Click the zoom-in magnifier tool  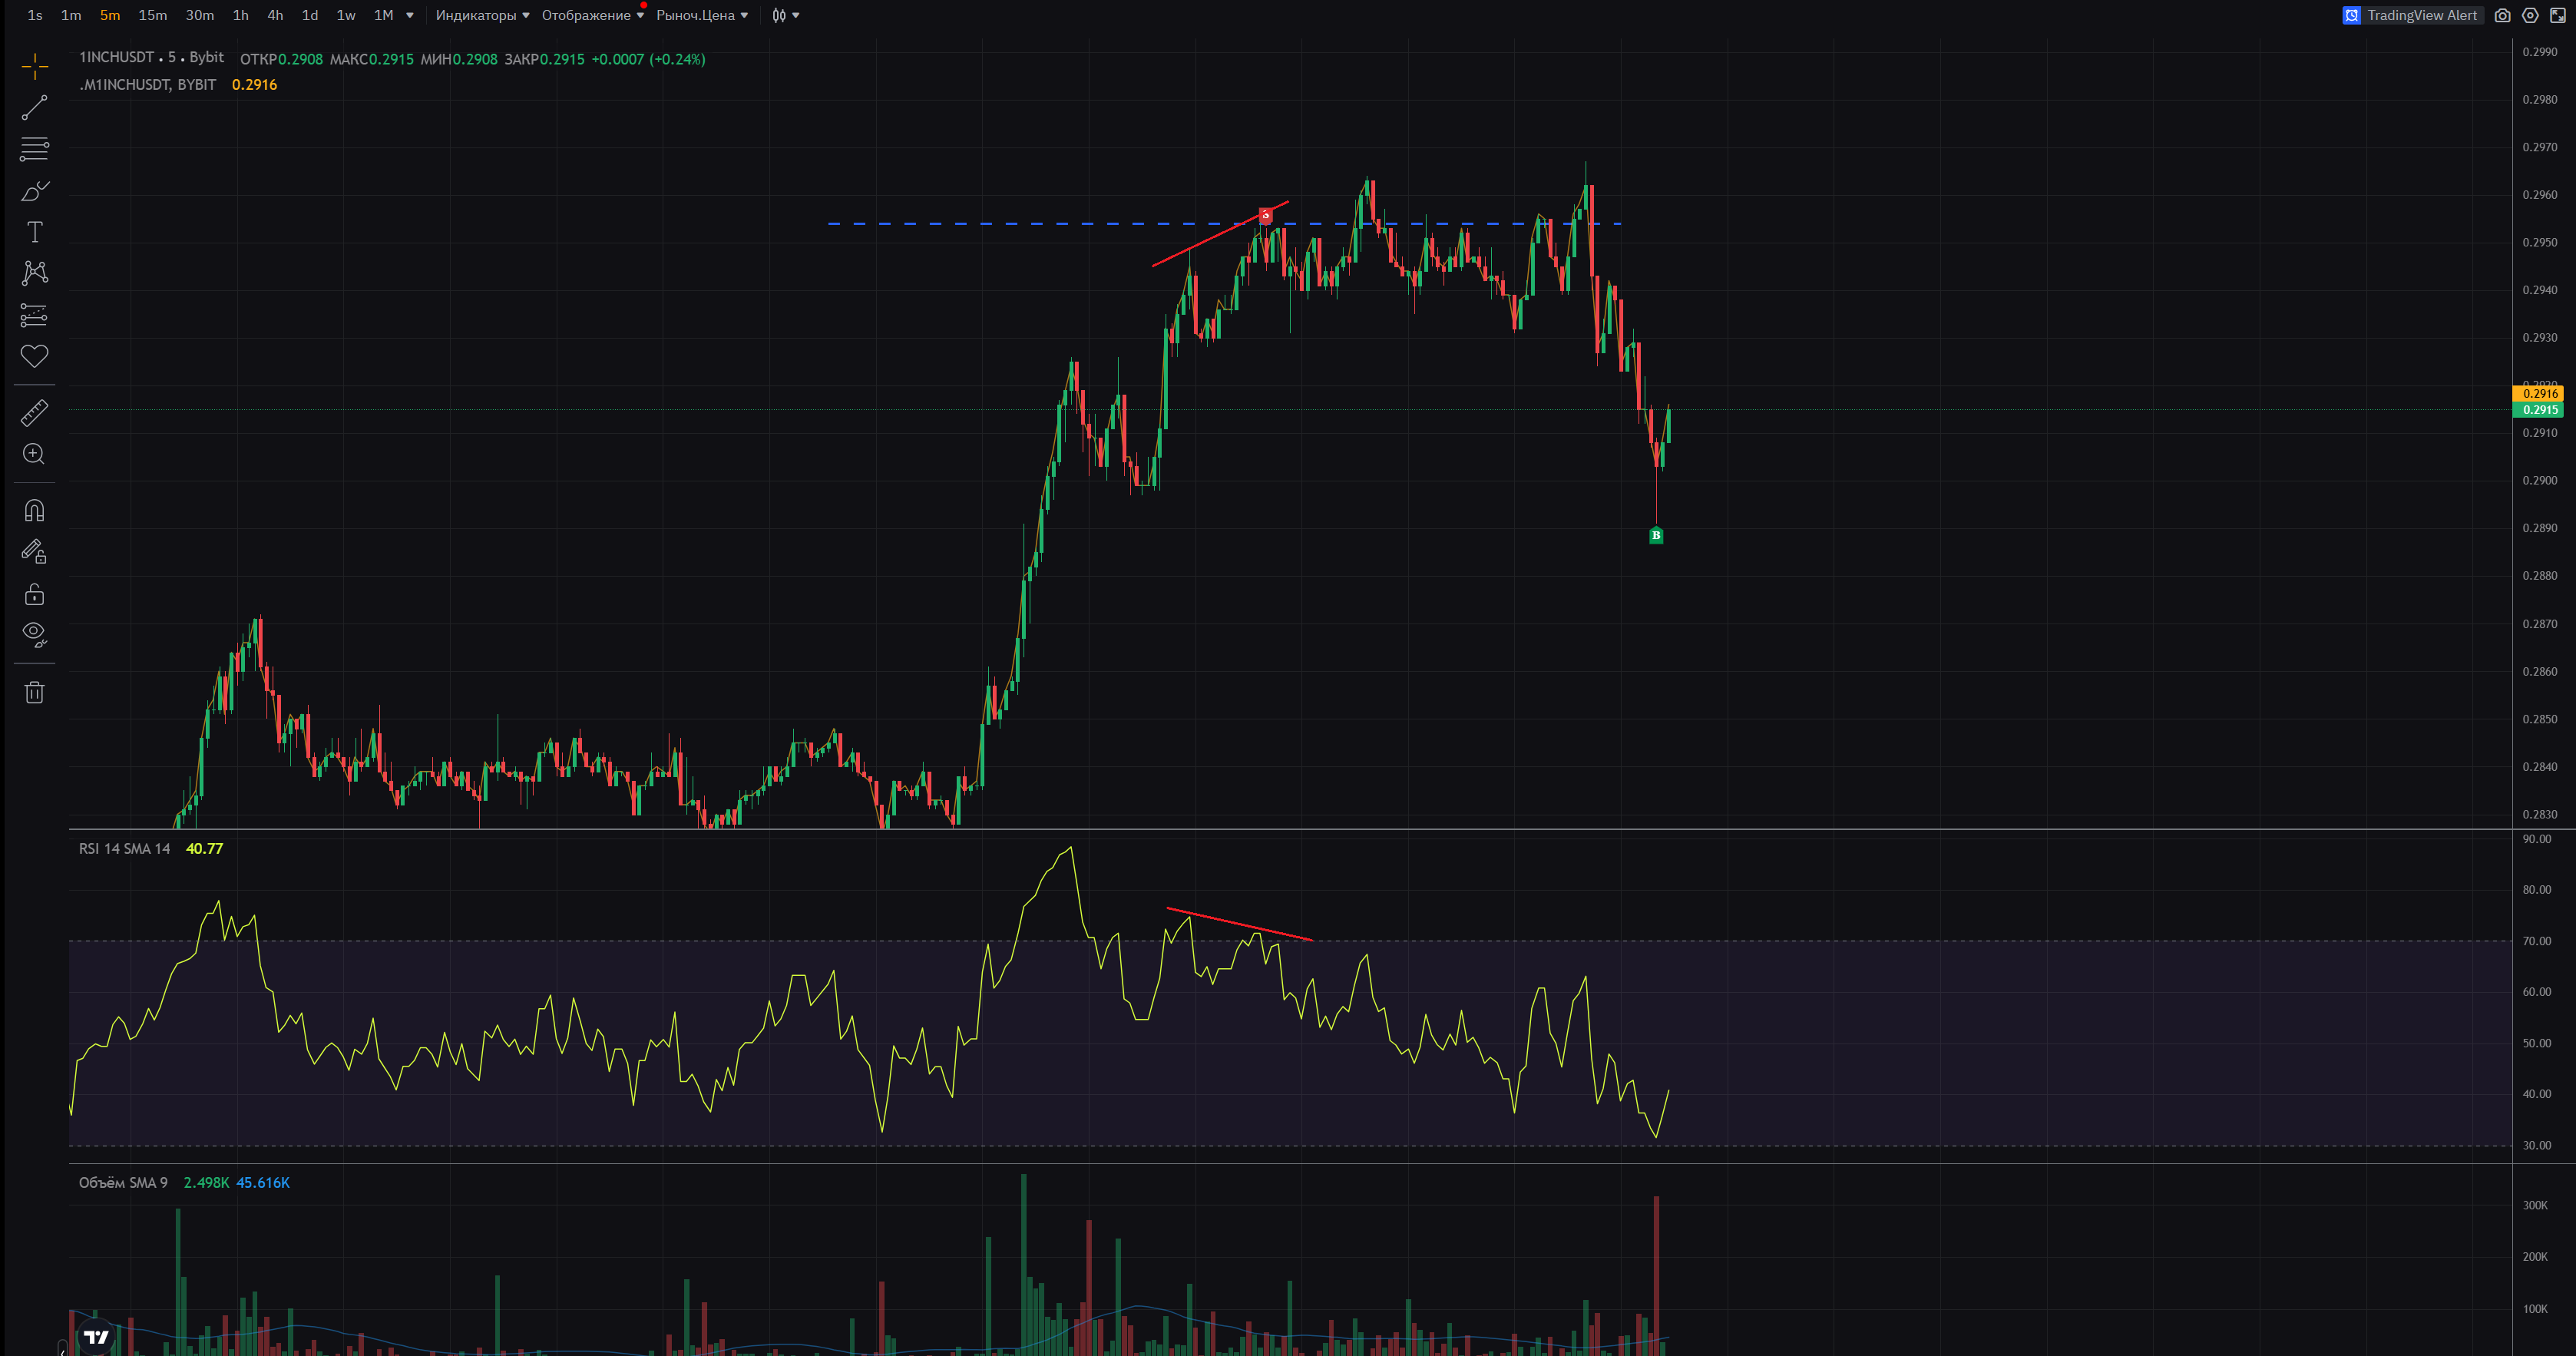[34, 454]
